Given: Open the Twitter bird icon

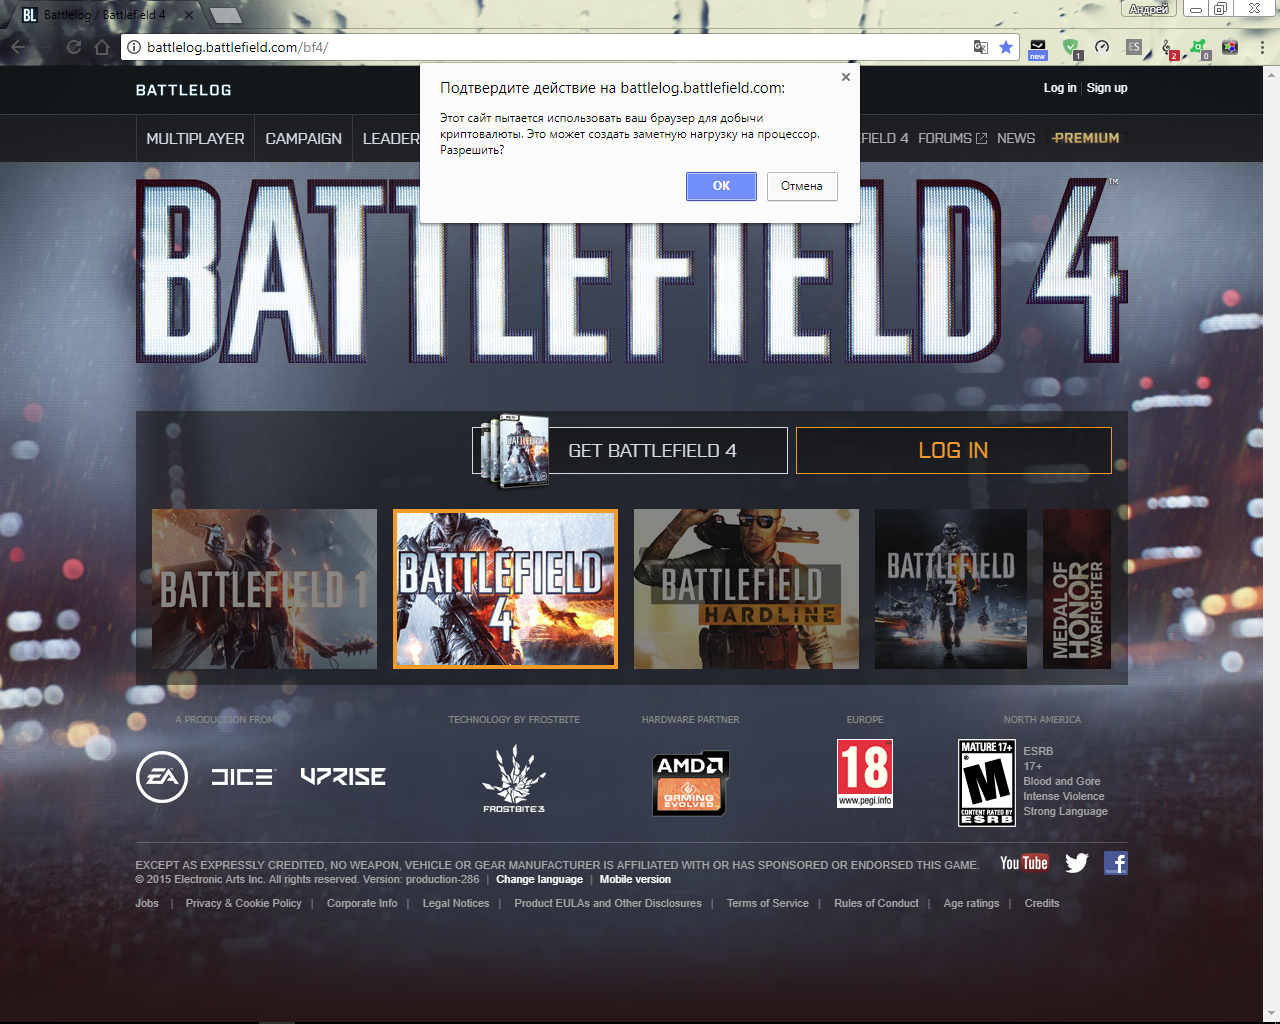Looking at the screenshot, I should (x=1077, y=863).
